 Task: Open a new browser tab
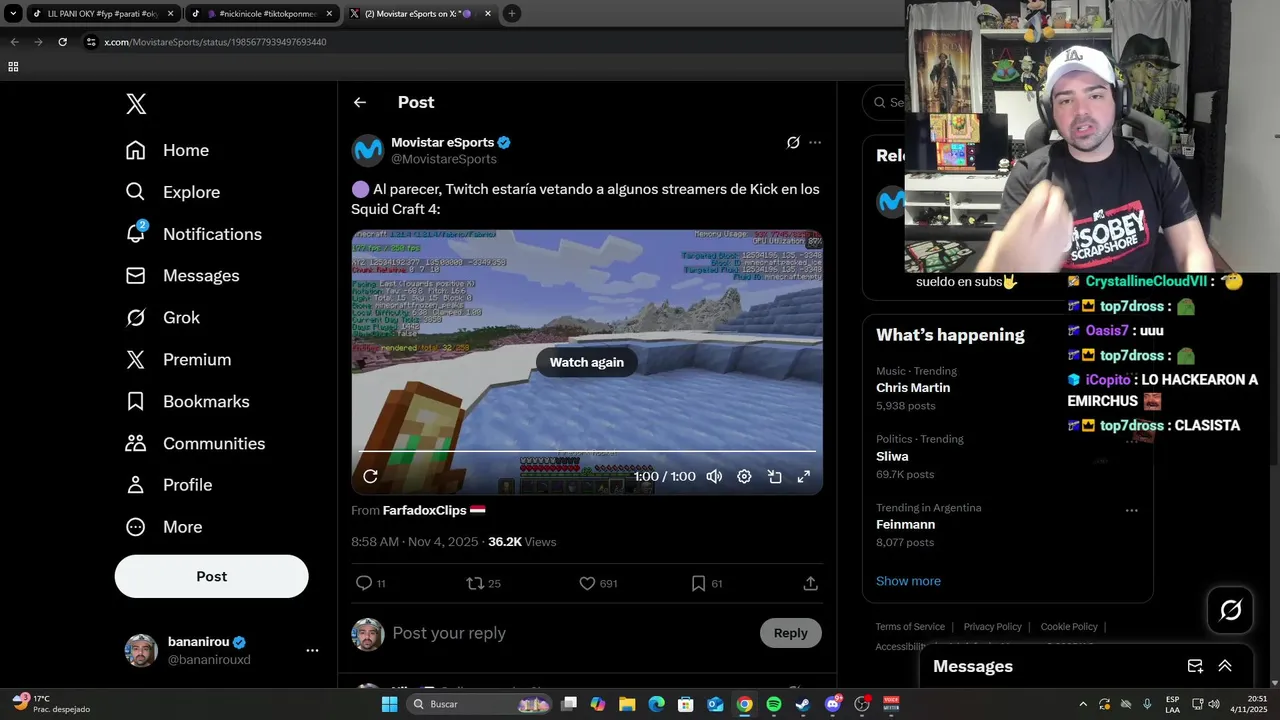tap(512, 14)
